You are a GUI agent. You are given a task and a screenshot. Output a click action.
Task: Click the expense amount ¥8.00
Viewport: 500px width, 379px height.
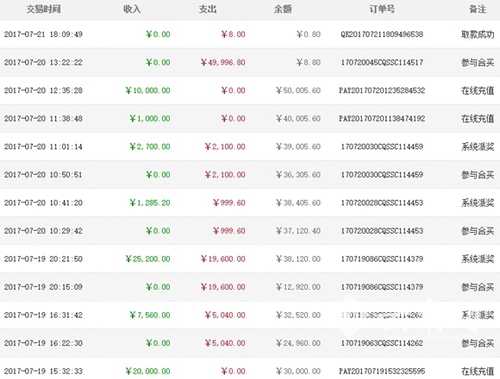pyautogui.click(x=233, y=34)
